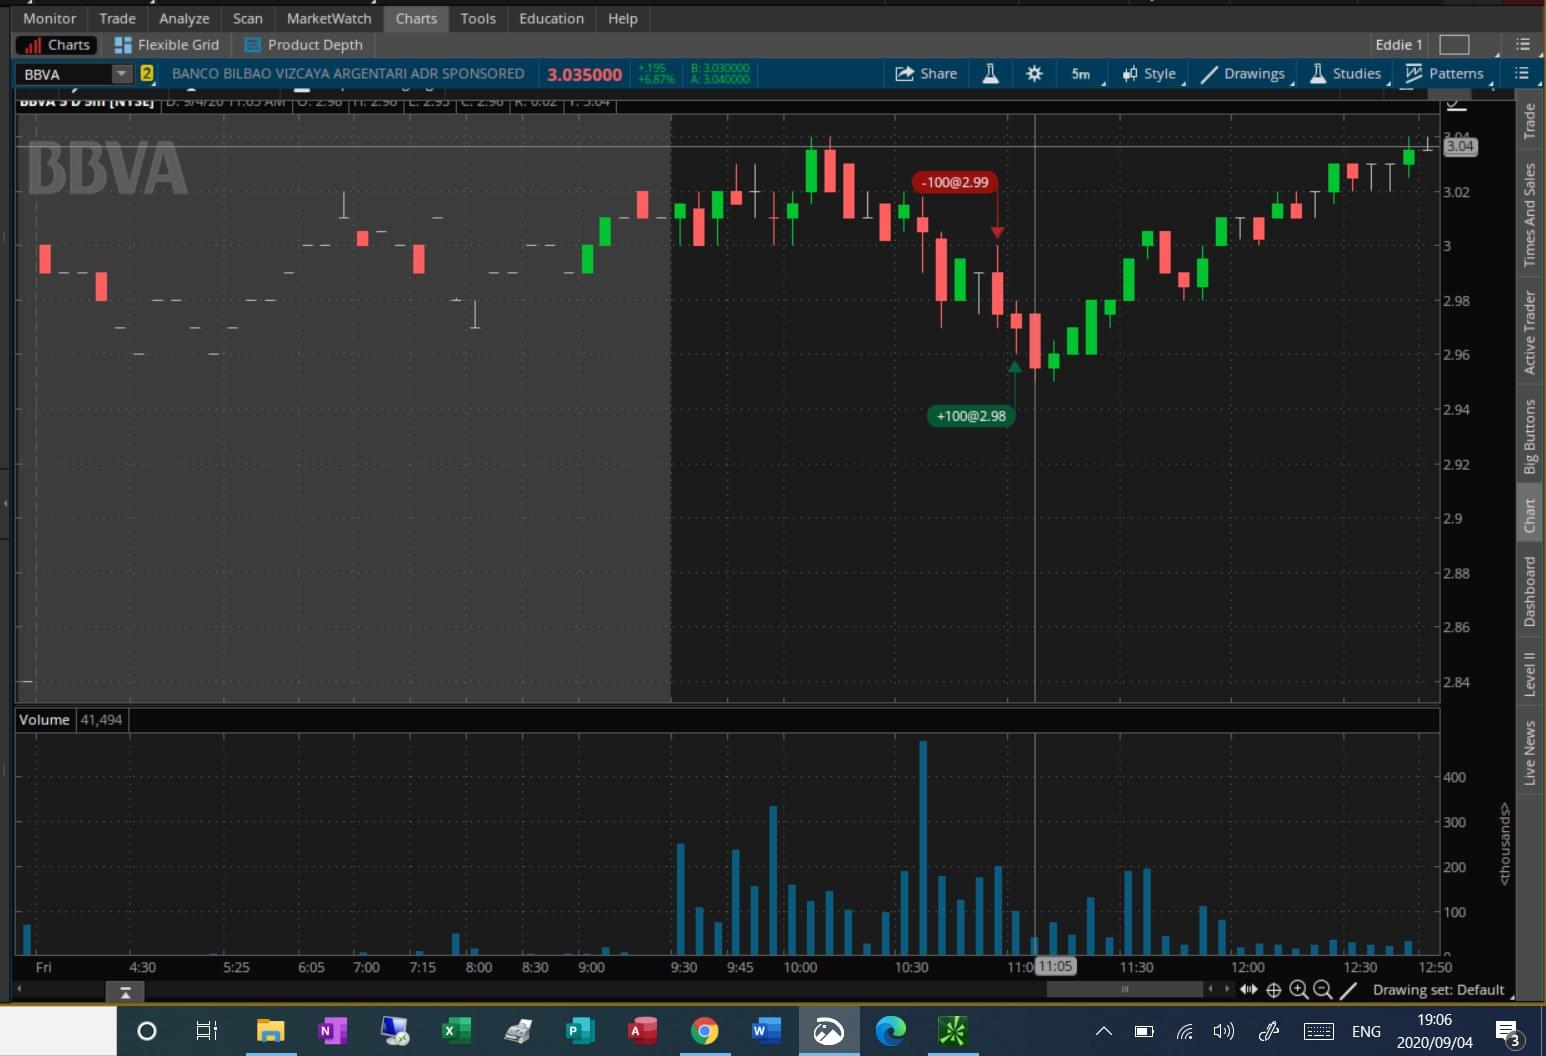Viewport: 1546px width, 1056px height.
Task: Click the Volume study label
Action: [44, 720]
